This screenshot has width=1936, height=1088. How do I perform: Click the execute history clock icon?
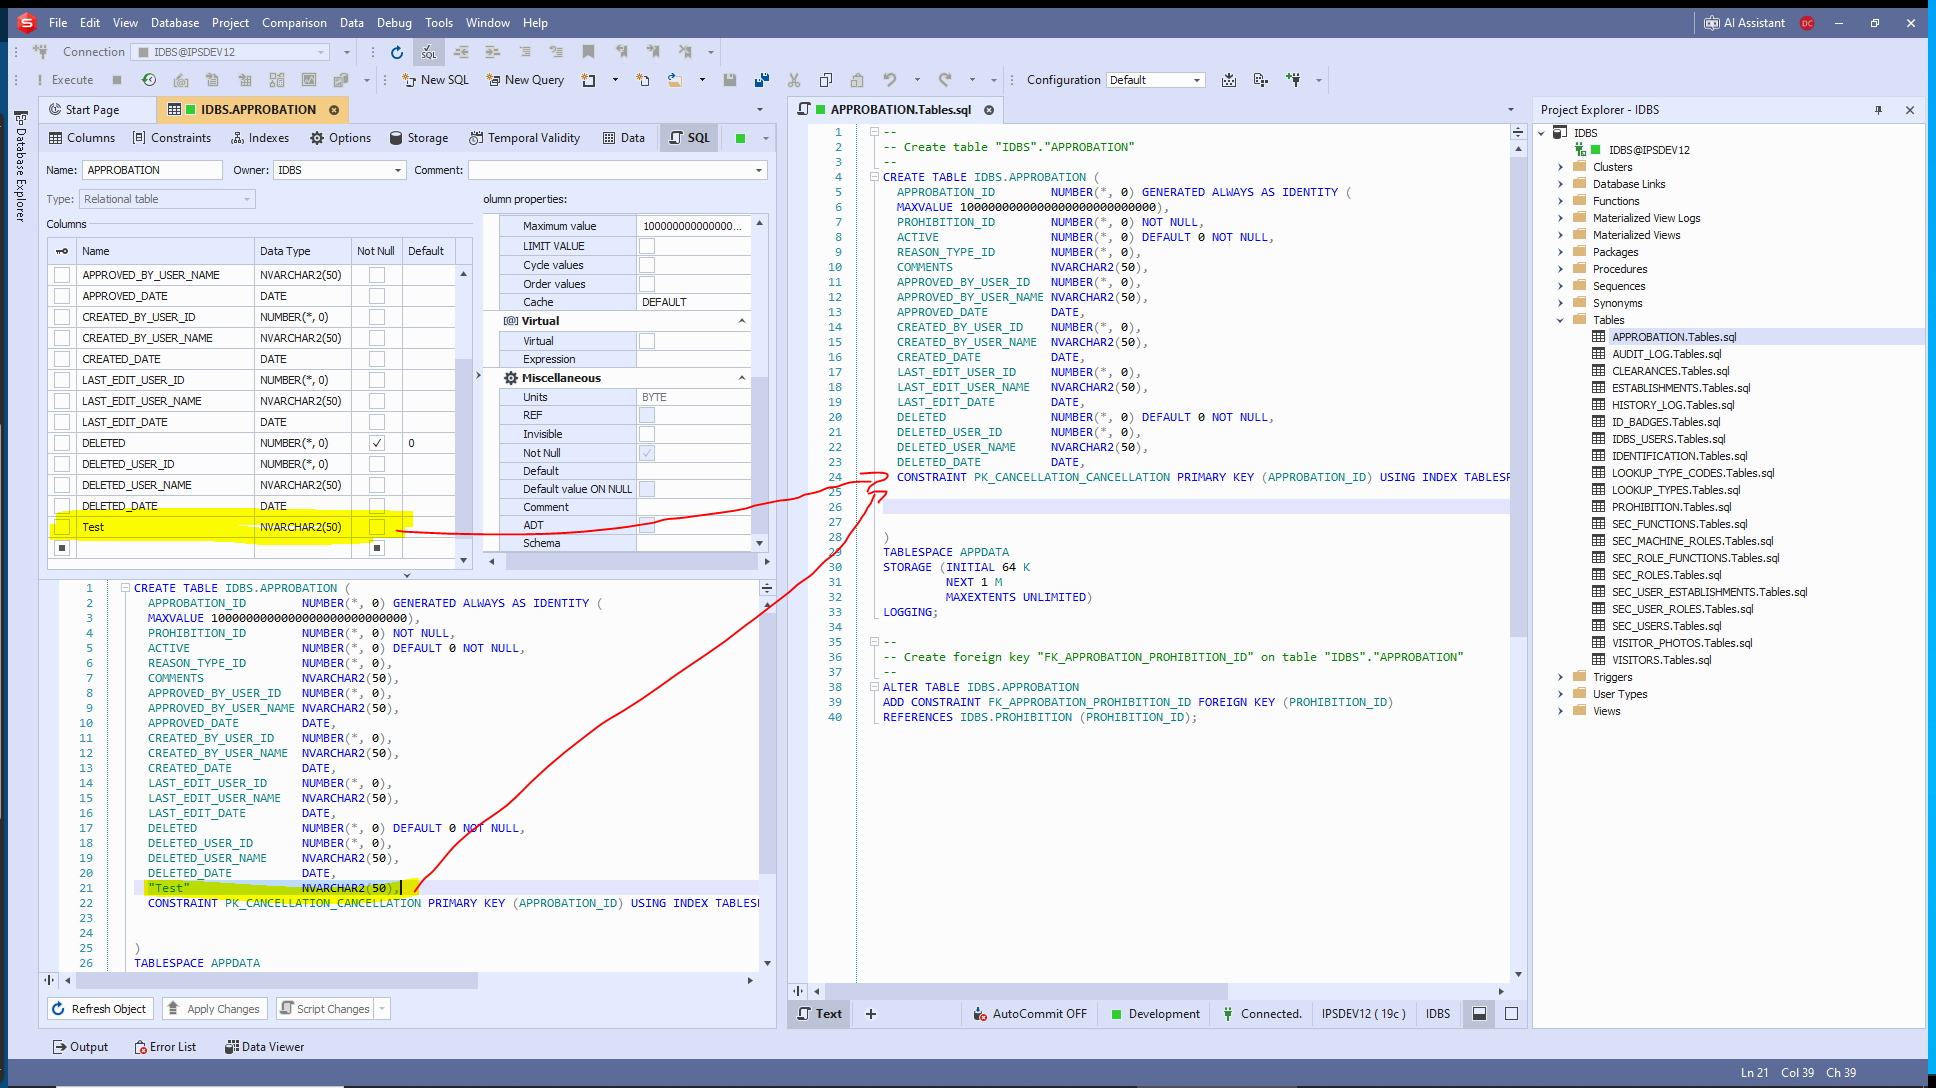coord(149,80)
